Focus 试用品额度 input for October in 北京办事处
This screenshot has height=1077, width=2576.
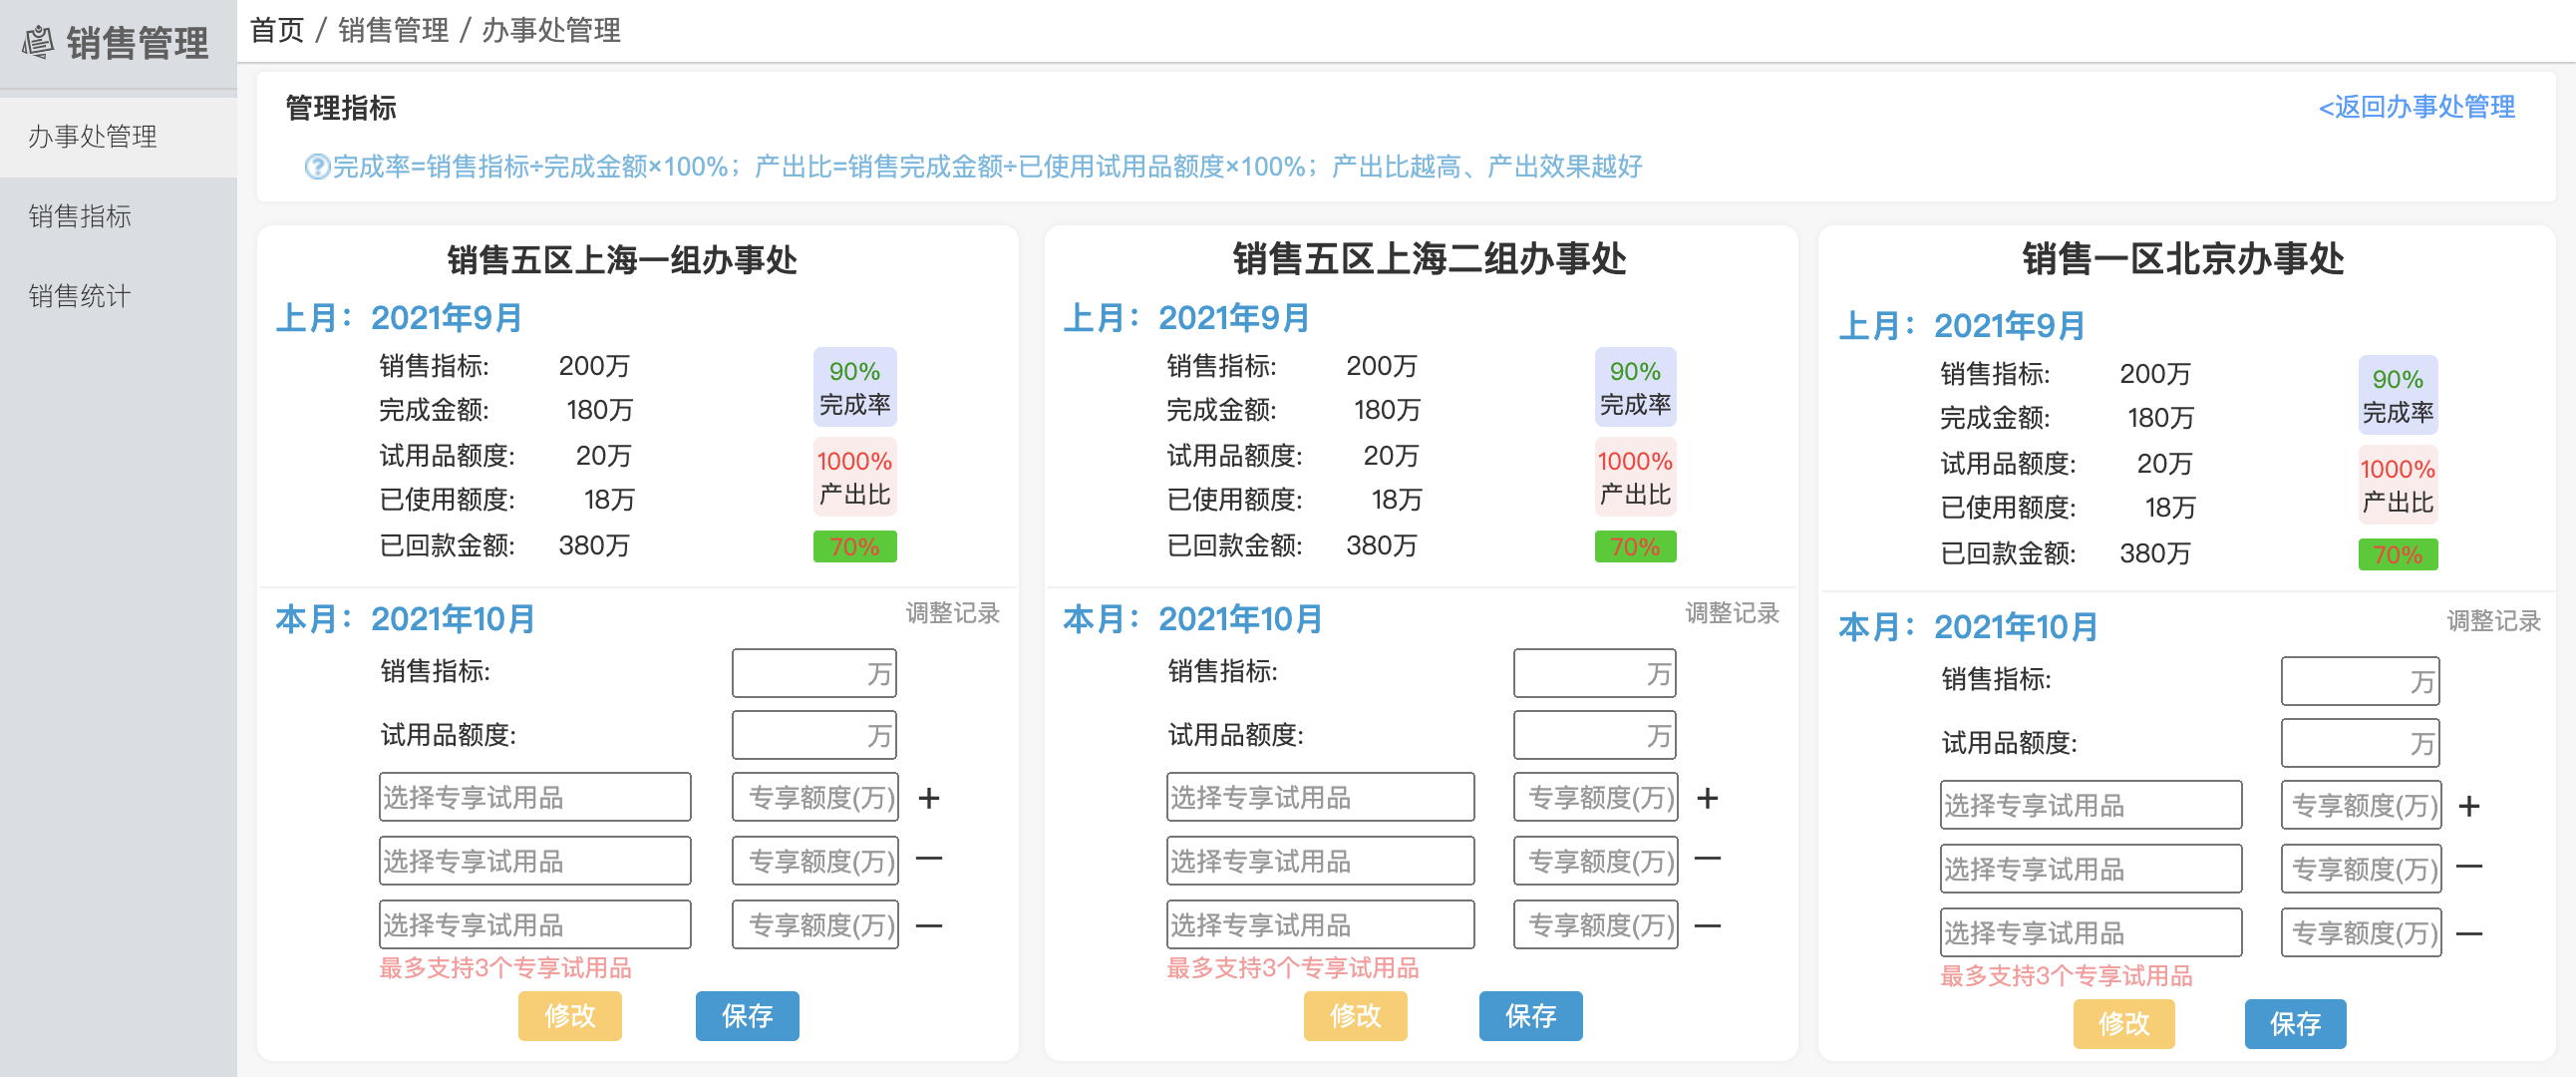pos(2360,743)
